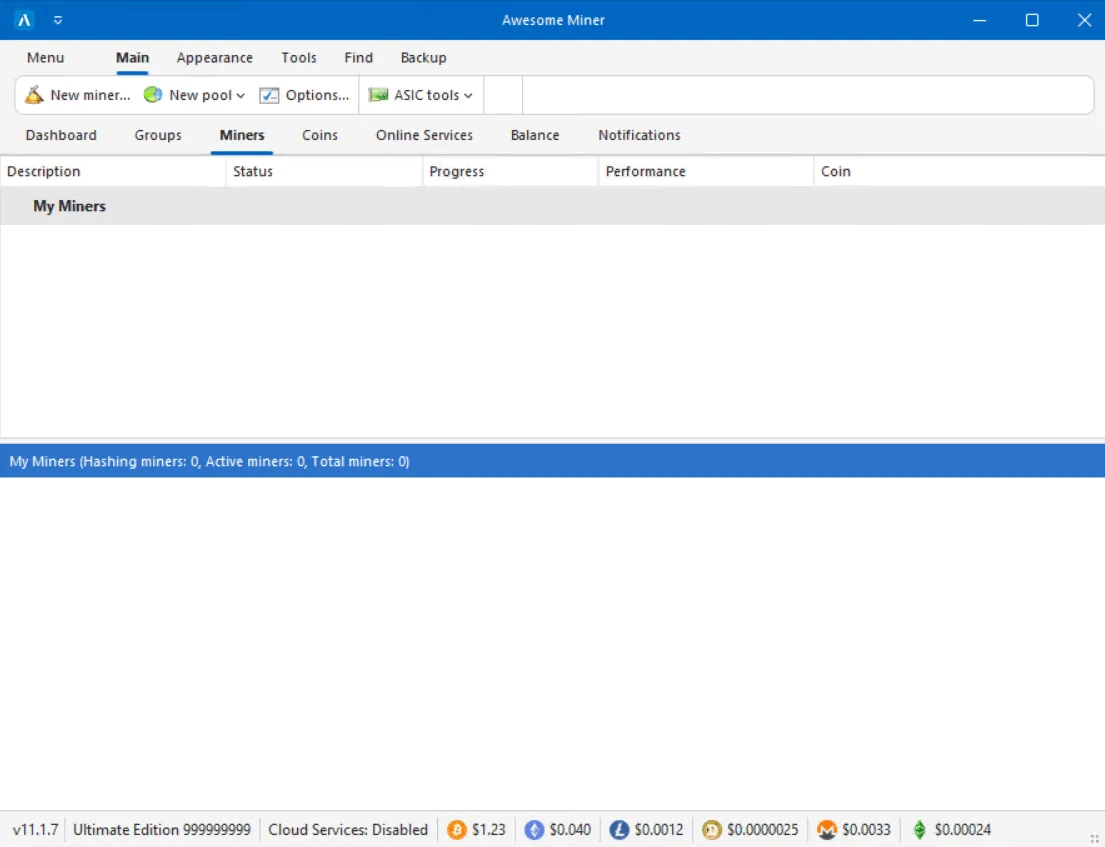1105x847 pixels.
Task: Switch to the Backup ribbon tab
Action: (x=423, y=58)
